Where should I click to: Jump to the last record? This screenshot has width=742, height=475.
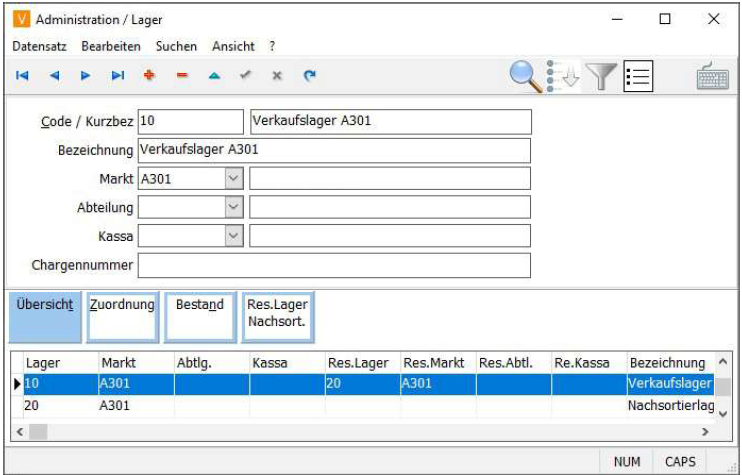pyautogui.click(x=118, y=75)
